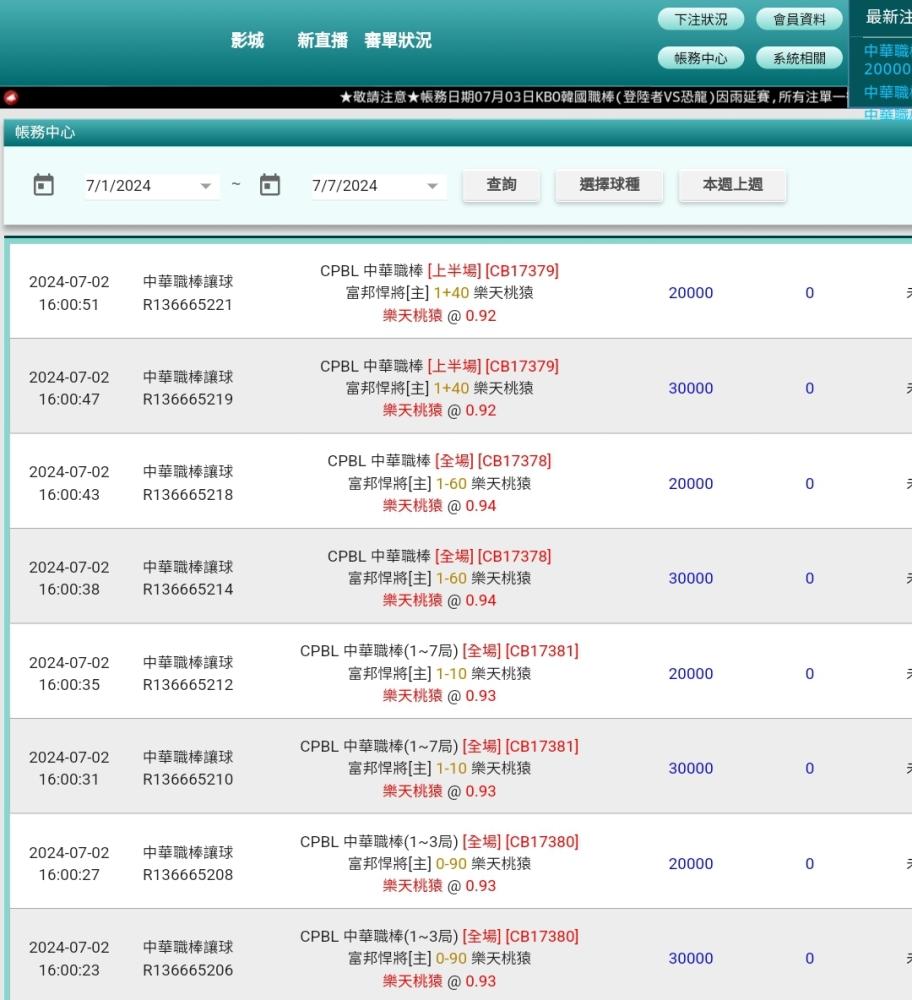Open 帳務中心 from the top buttons
Viewport: 912px width, 1000px height.
(x=701, y=58)
